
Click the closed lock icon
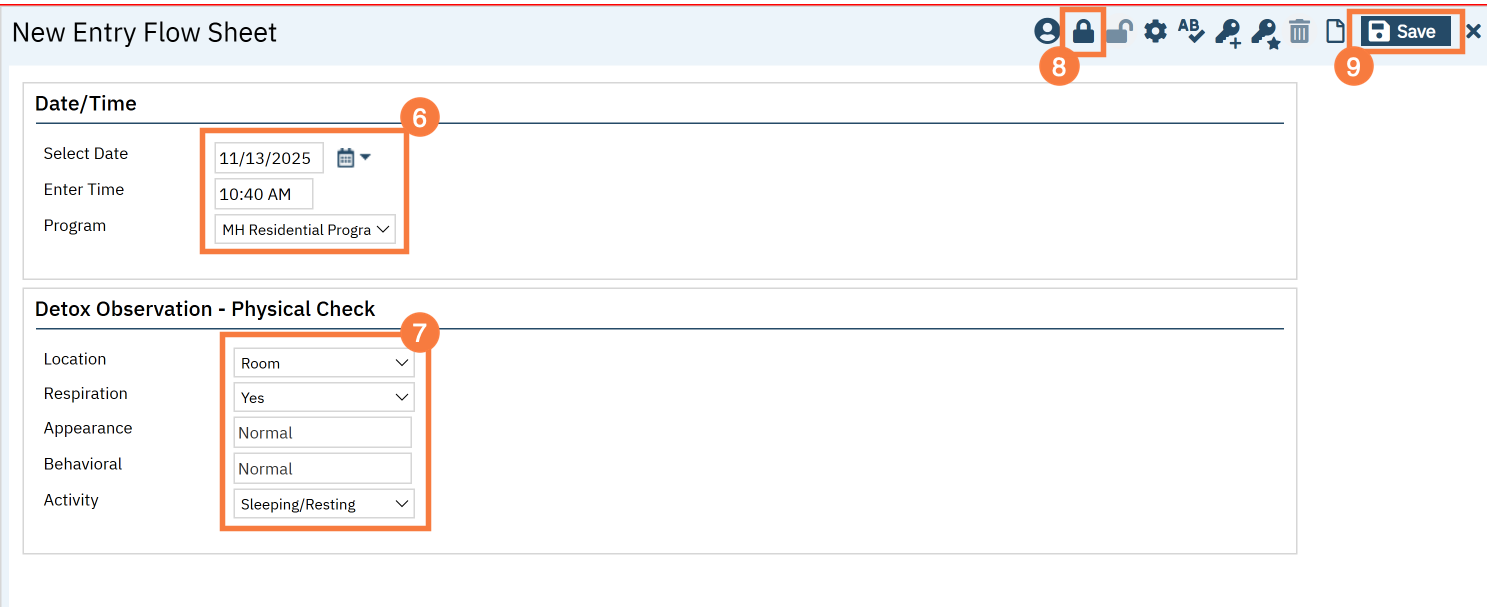[1083, 32]
